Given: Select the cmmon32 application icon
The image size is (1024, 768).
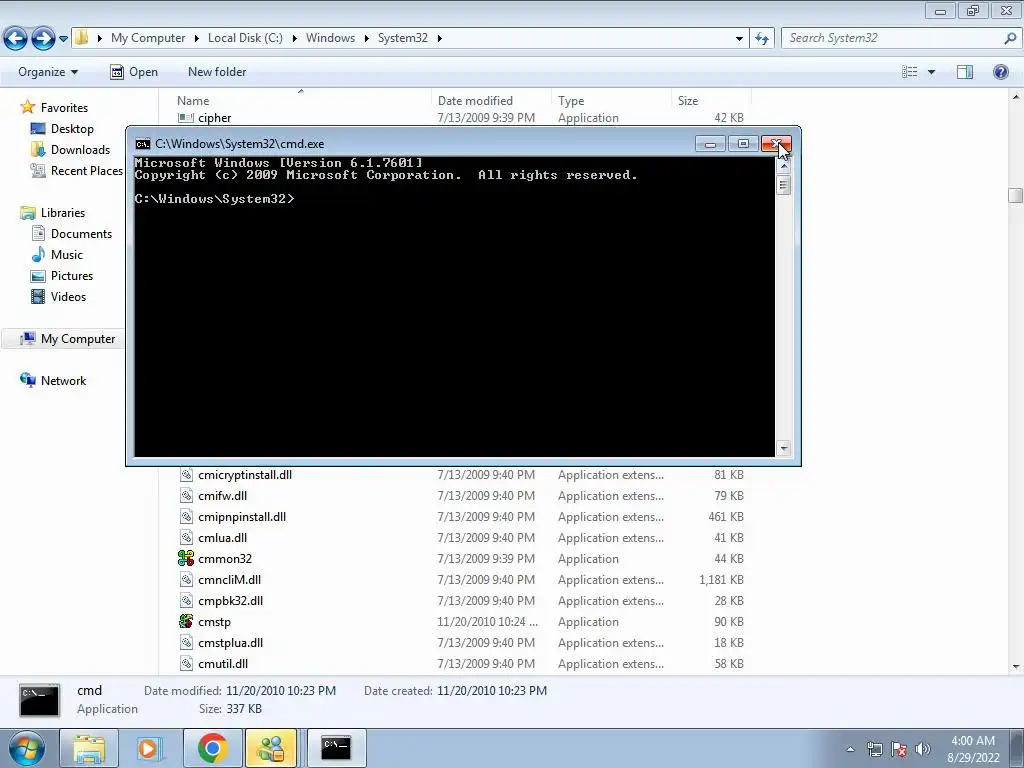Looking at the screenshot, I should pyautogui.click(x=186, y=558).
